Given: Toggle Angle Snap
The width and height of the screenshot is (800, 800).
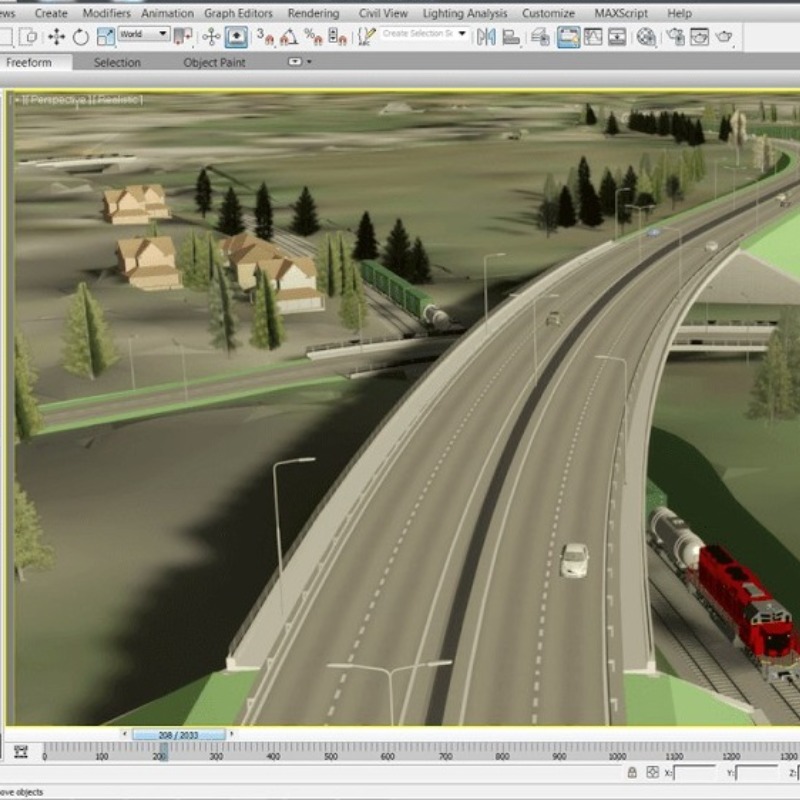Looking at the screenshot, I should [288, 37].
